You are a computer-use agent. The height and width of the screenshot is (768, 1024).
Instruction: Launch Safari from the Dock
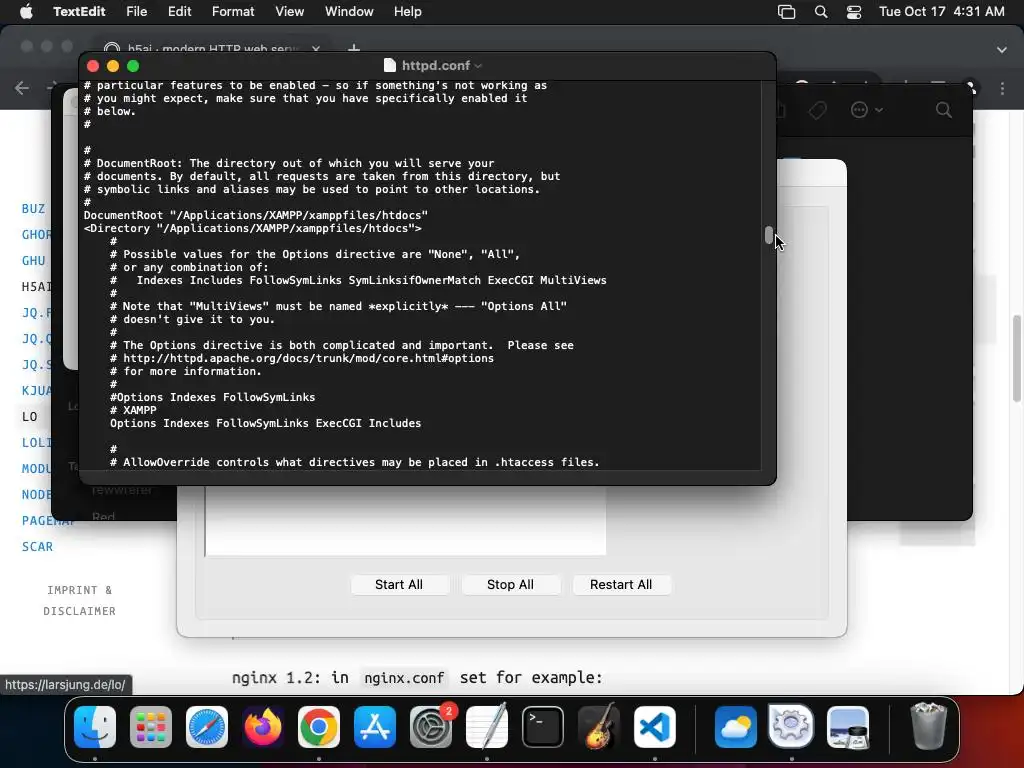pos(207,727)
